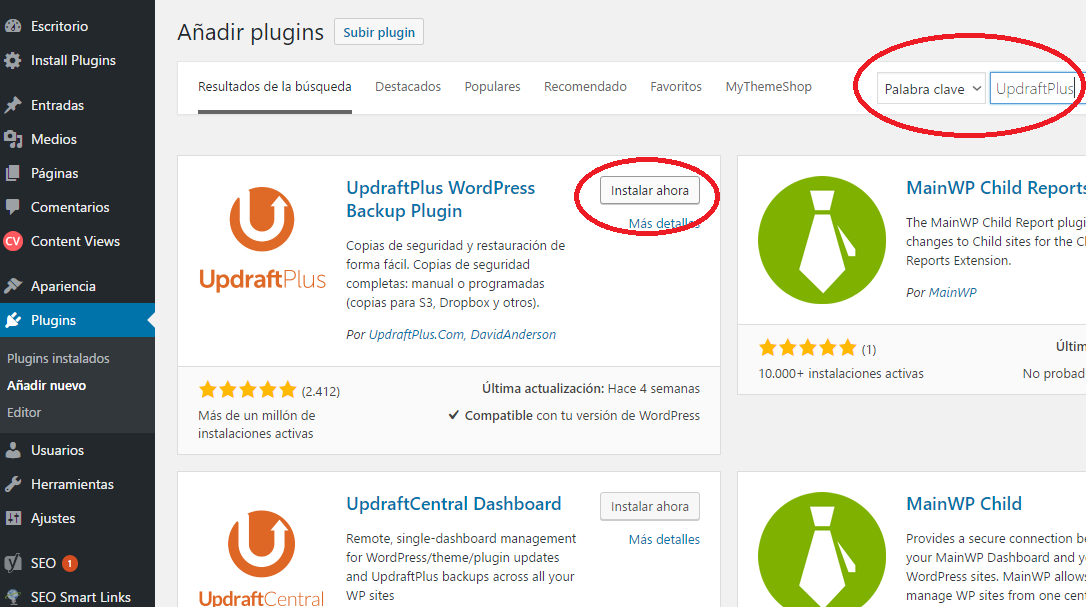Open the Escritorio menu
1086x607 pixels.
pos(60,26)
